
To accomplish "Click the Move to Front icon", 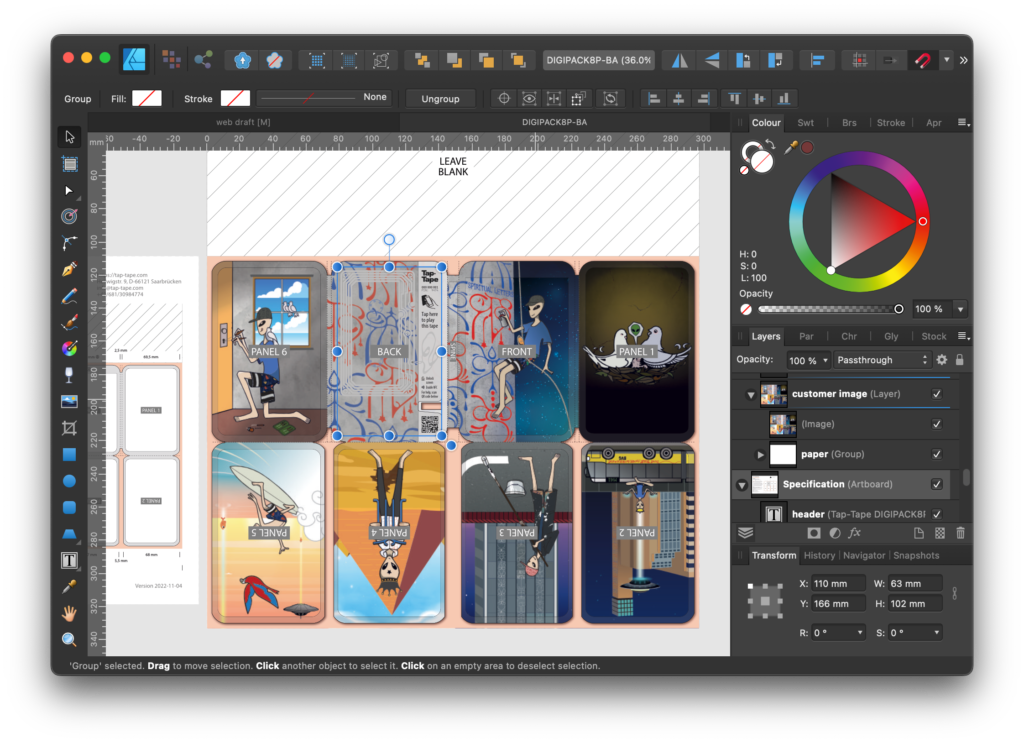I will point(518,61).
